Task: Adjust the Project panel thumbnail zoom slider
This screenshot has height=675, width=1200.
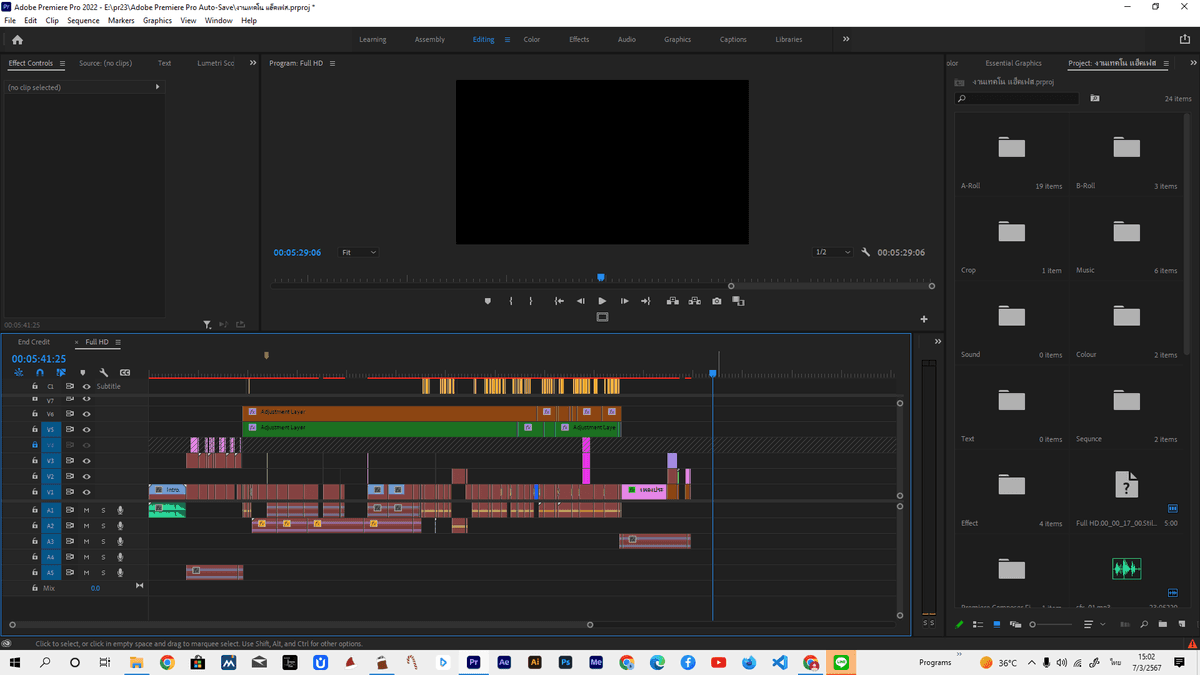Action: [1050, 624]
